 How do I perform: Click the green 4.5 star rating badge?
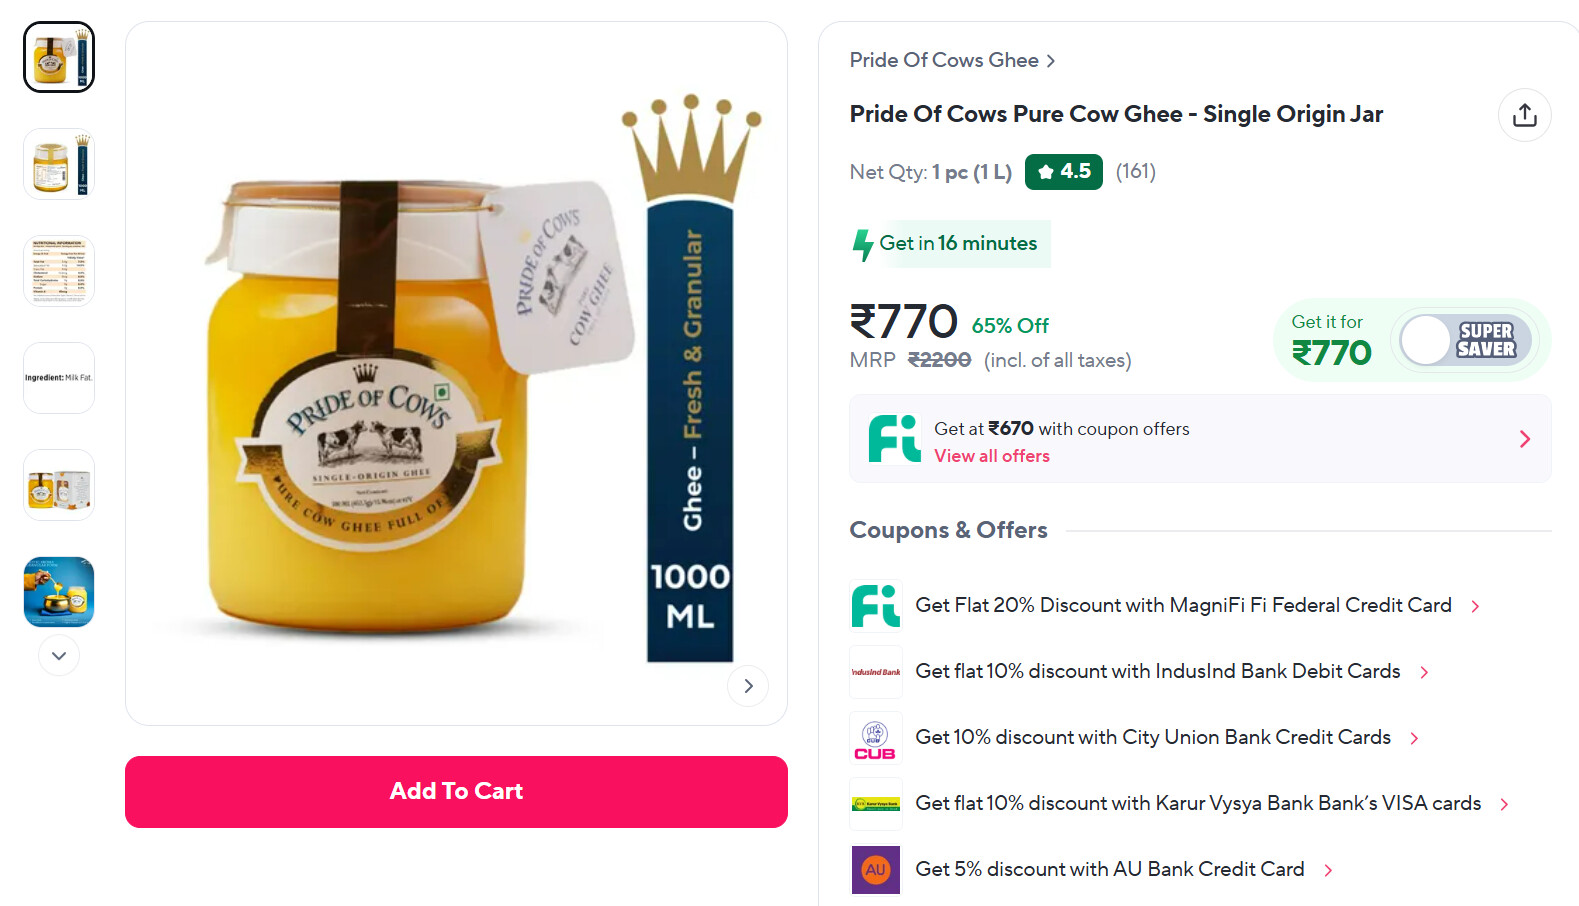[1063, 171]
